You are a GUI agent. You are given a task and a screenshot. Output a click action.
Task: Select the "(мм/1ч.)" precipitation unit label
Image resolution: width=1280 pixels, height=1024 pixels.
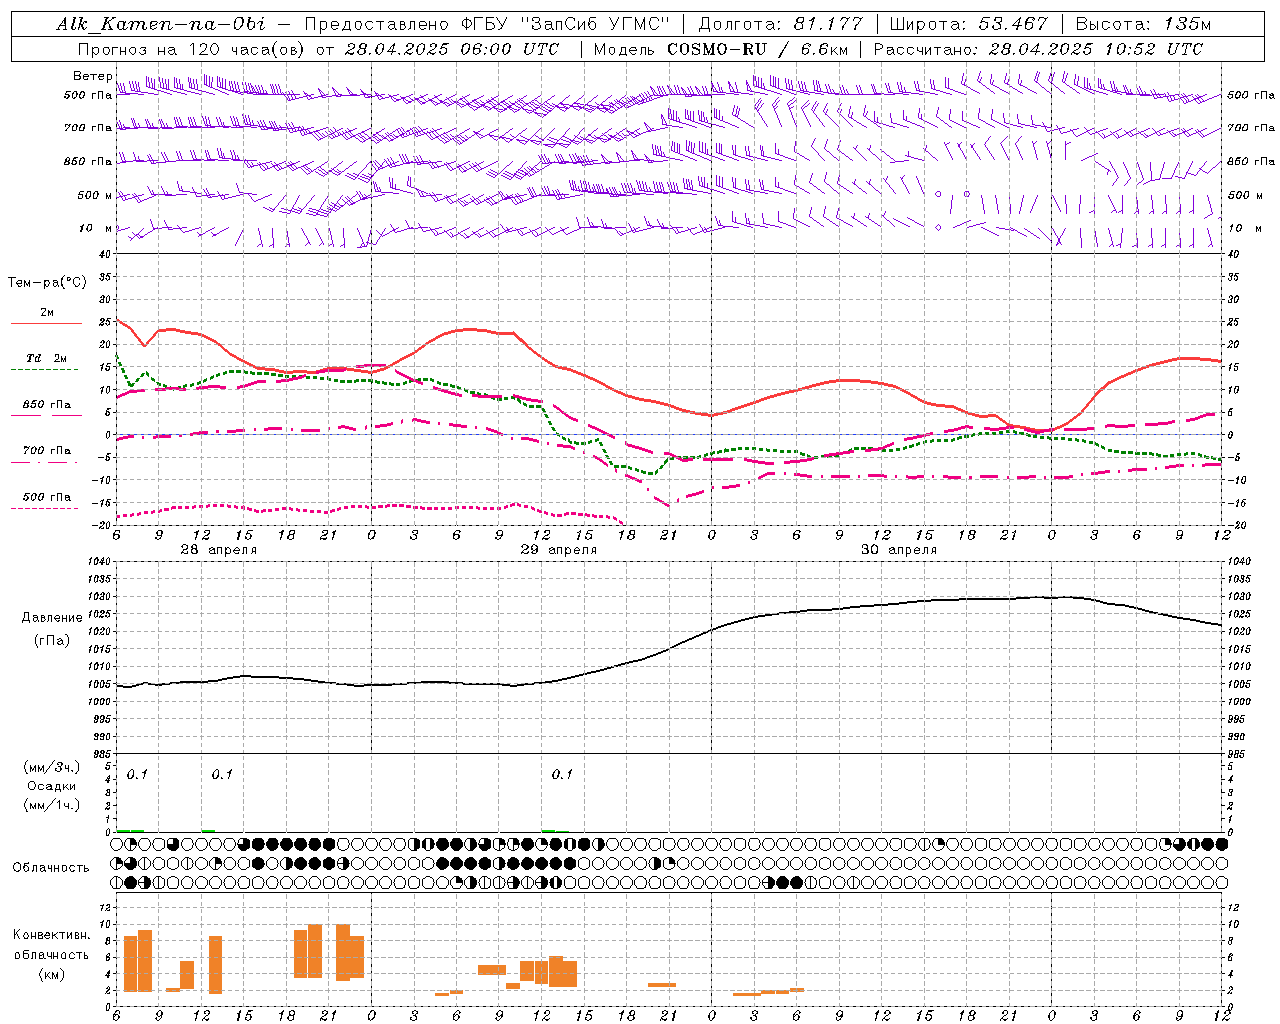pyautogui.click(x=52, y=805)
